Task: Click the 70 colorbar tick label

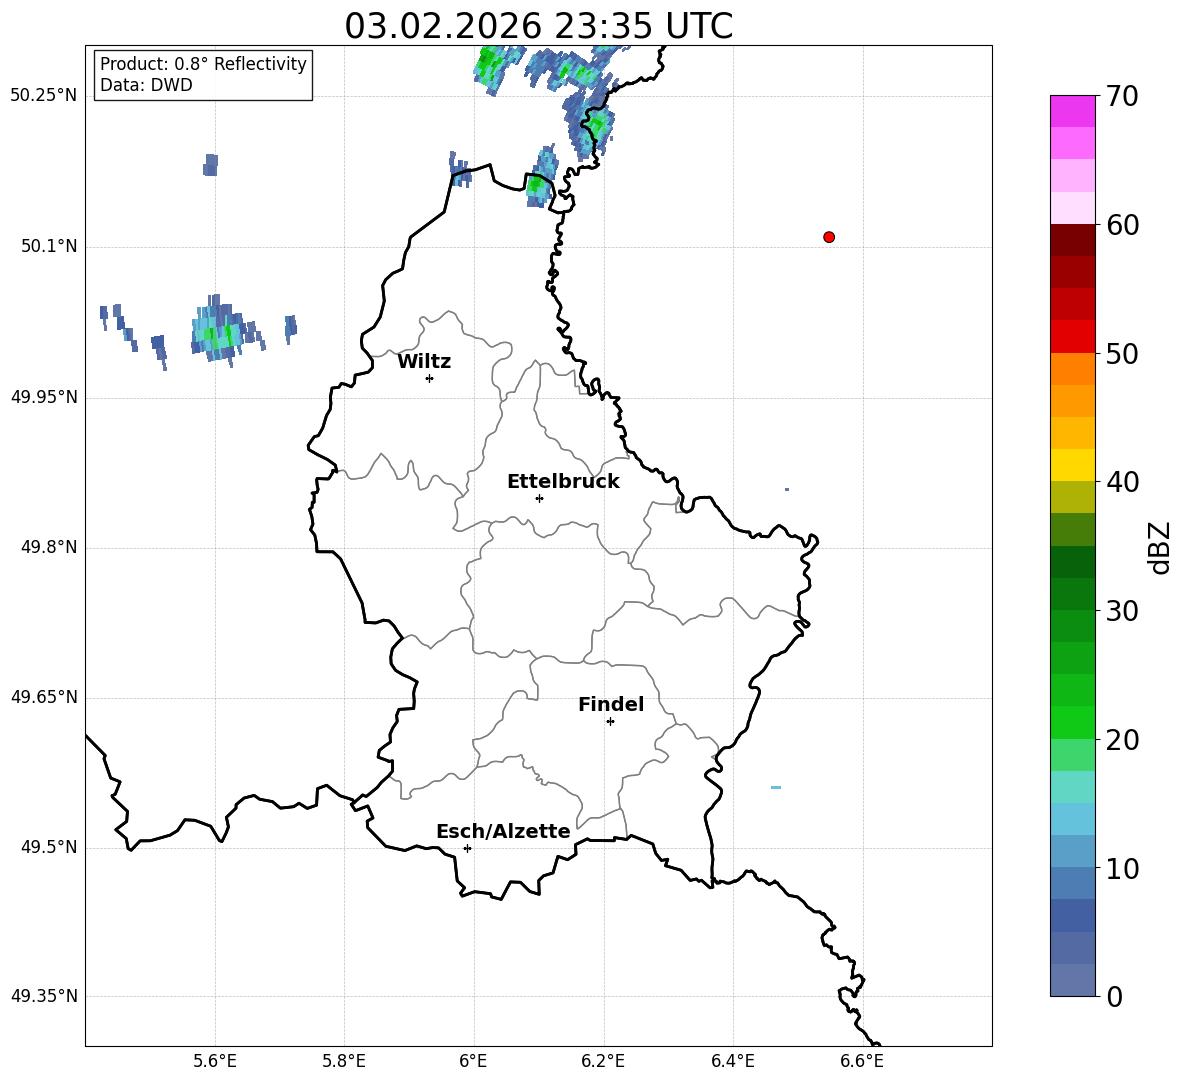Action: (x=1122, y=97)
